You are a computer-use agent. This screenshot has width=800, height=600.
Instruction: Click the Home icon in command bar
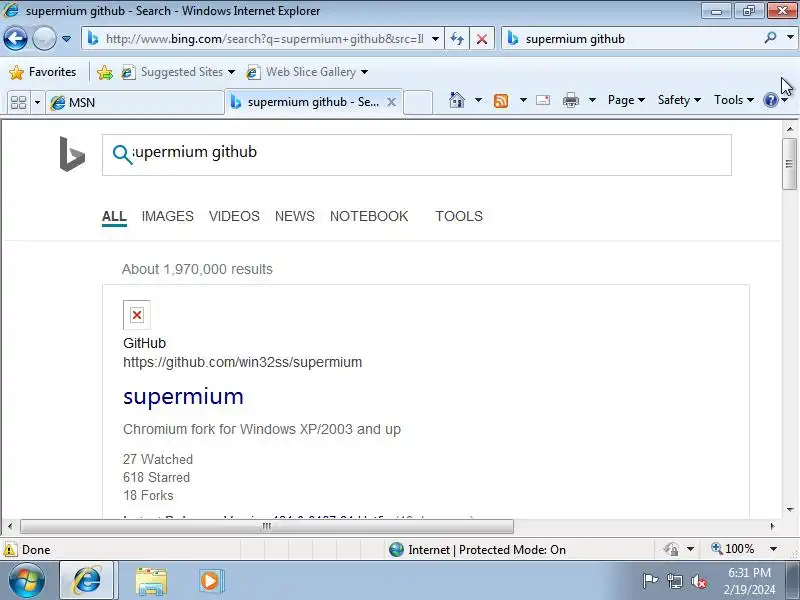(x=457, y=100)
